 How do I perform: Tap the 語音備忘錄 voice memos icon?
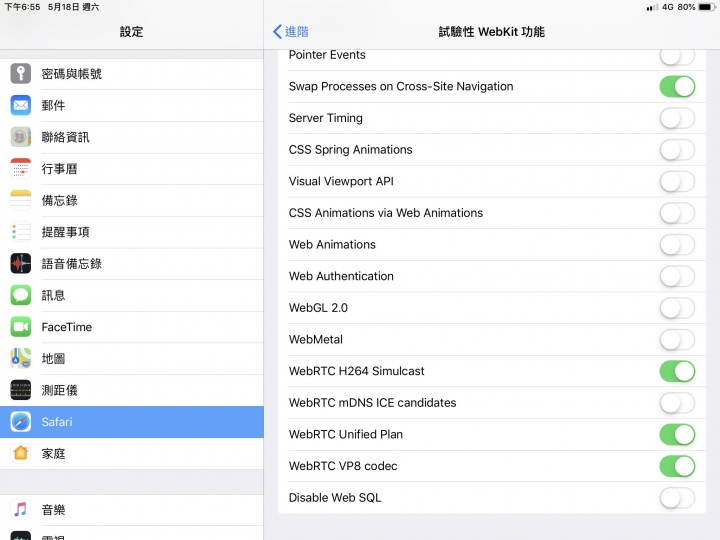pos(21,264)
